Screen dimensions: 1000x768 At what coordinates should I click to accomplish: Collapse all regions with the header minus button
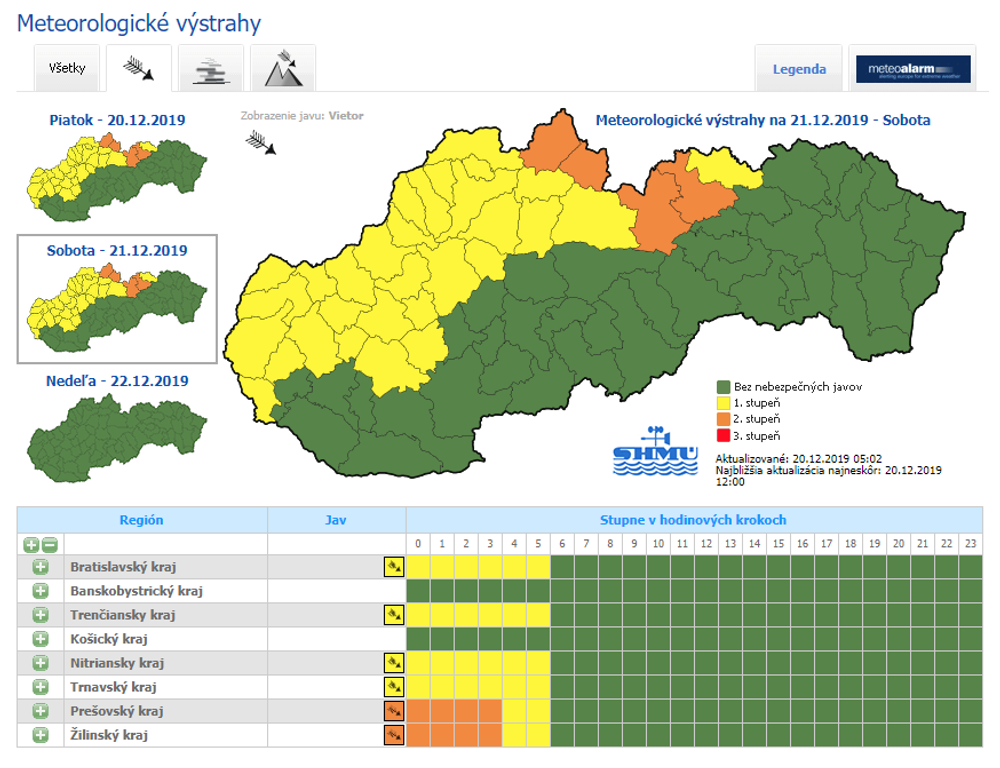tap(49, 545)
